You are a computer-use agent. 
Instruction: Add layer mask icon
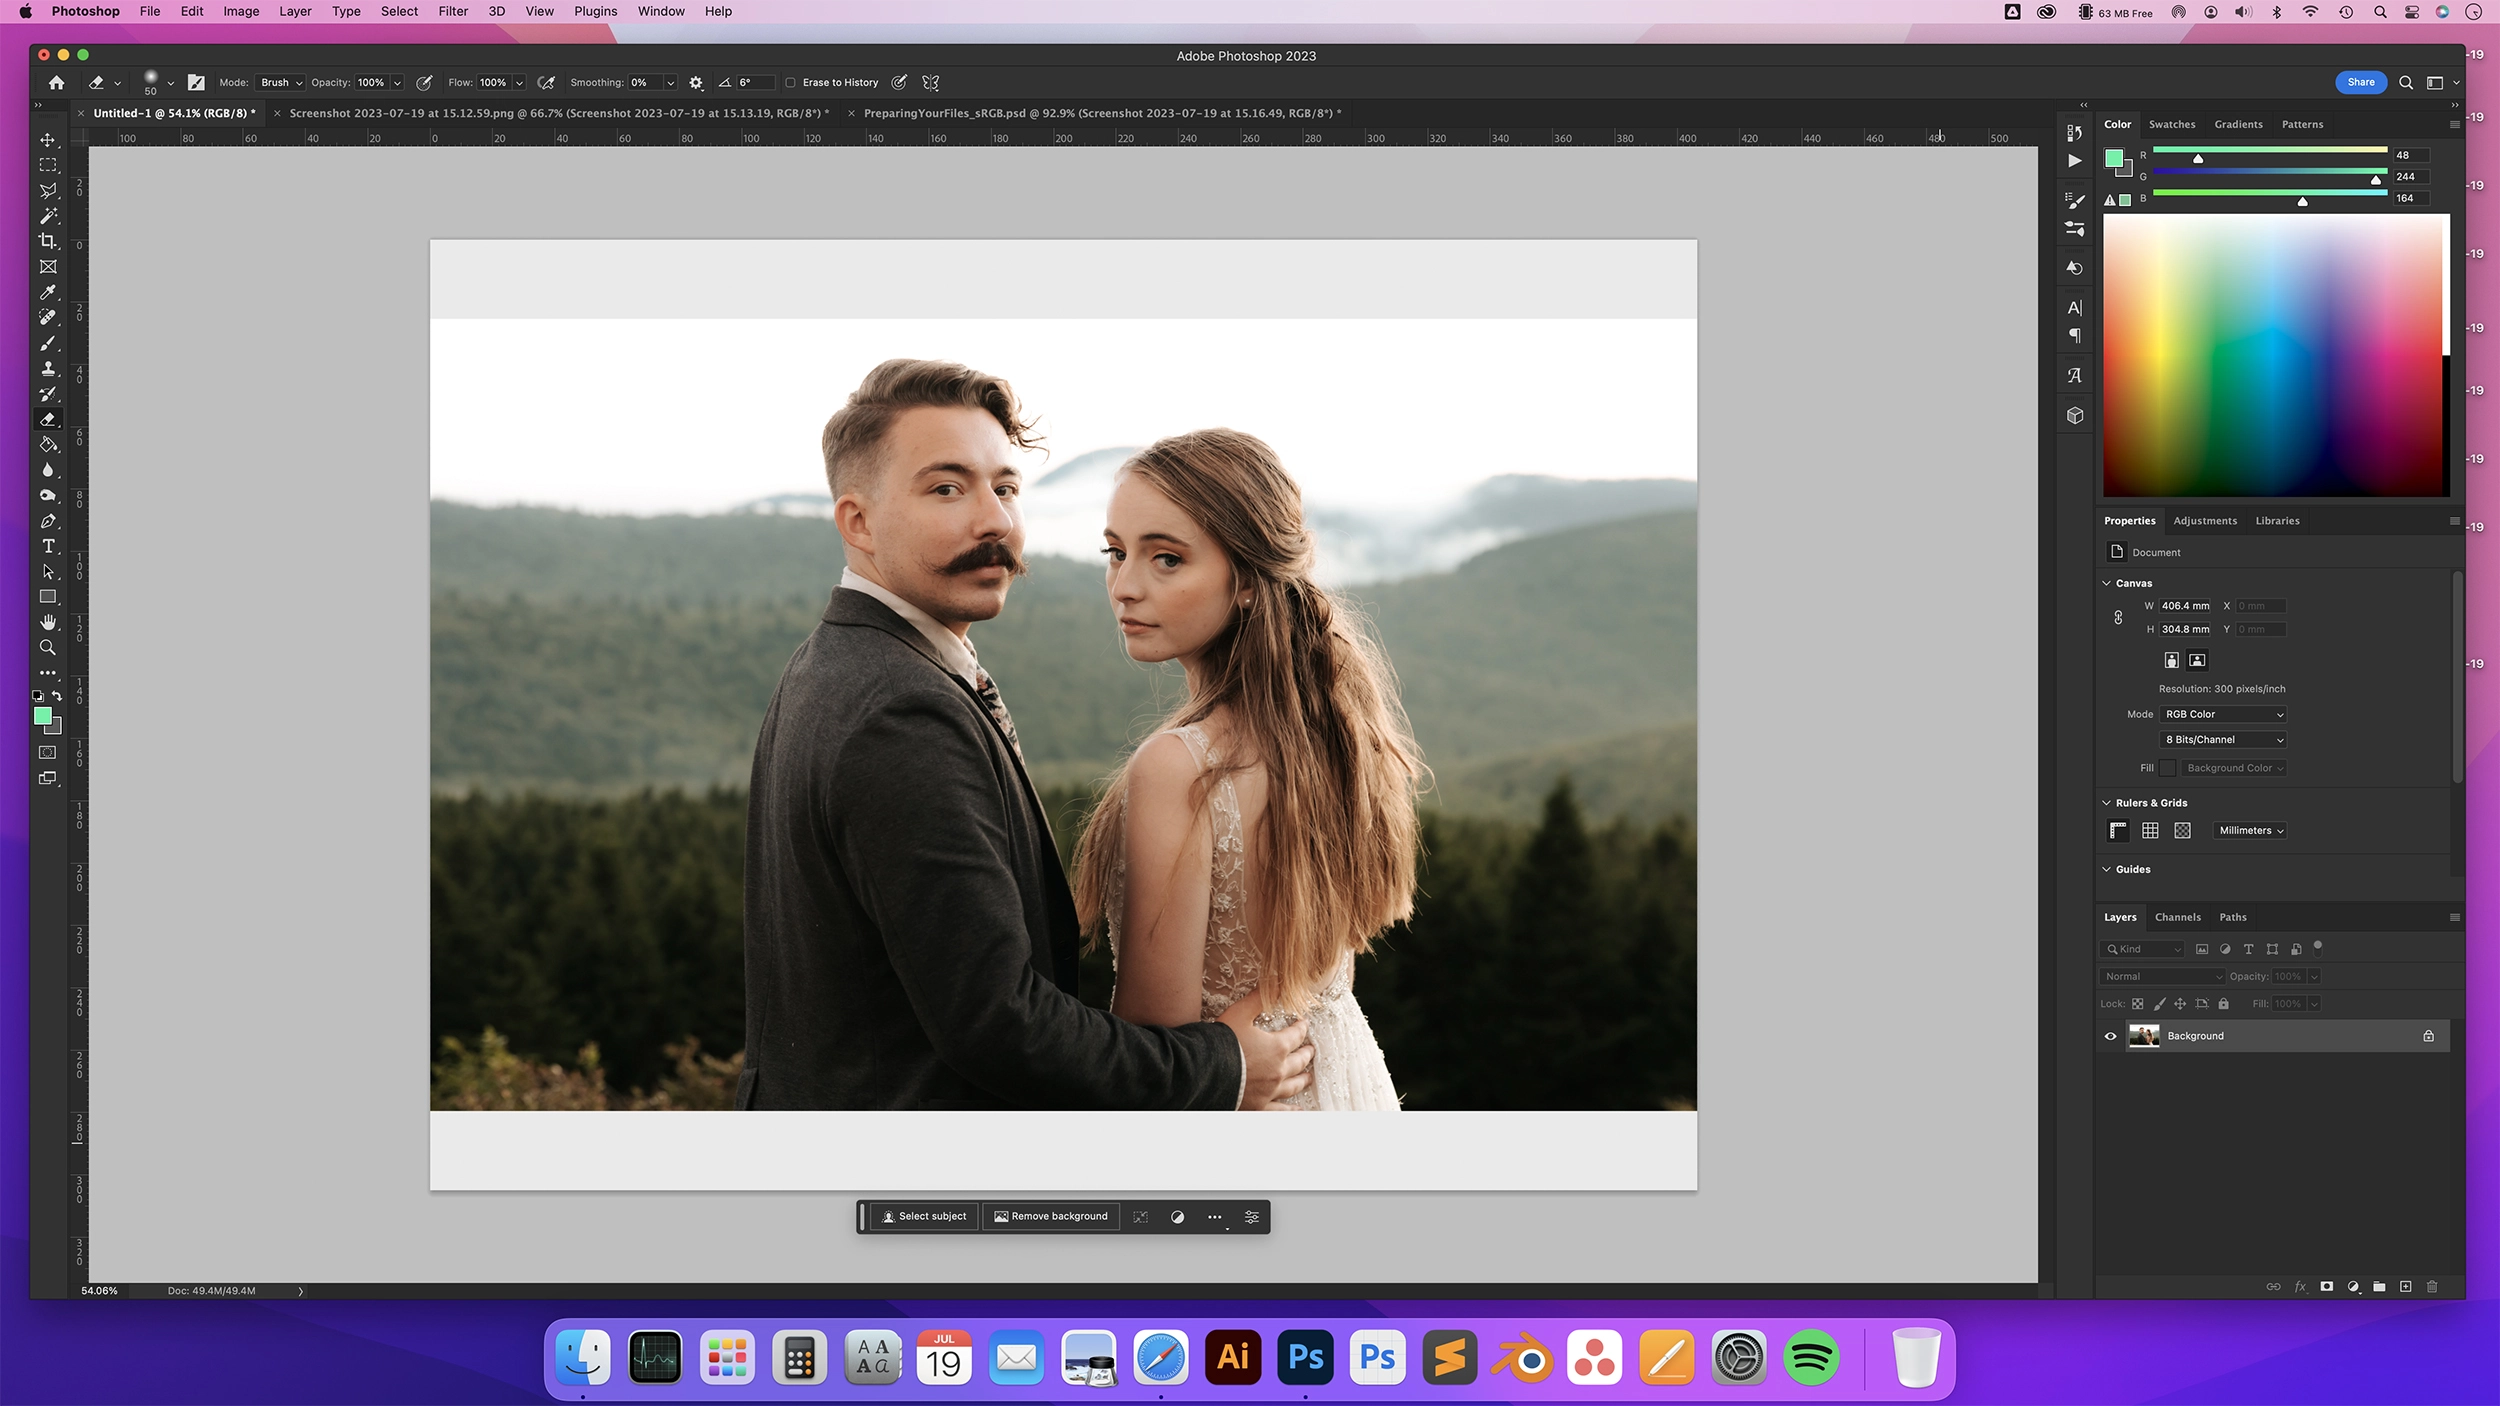(x=2327, y=1287)
